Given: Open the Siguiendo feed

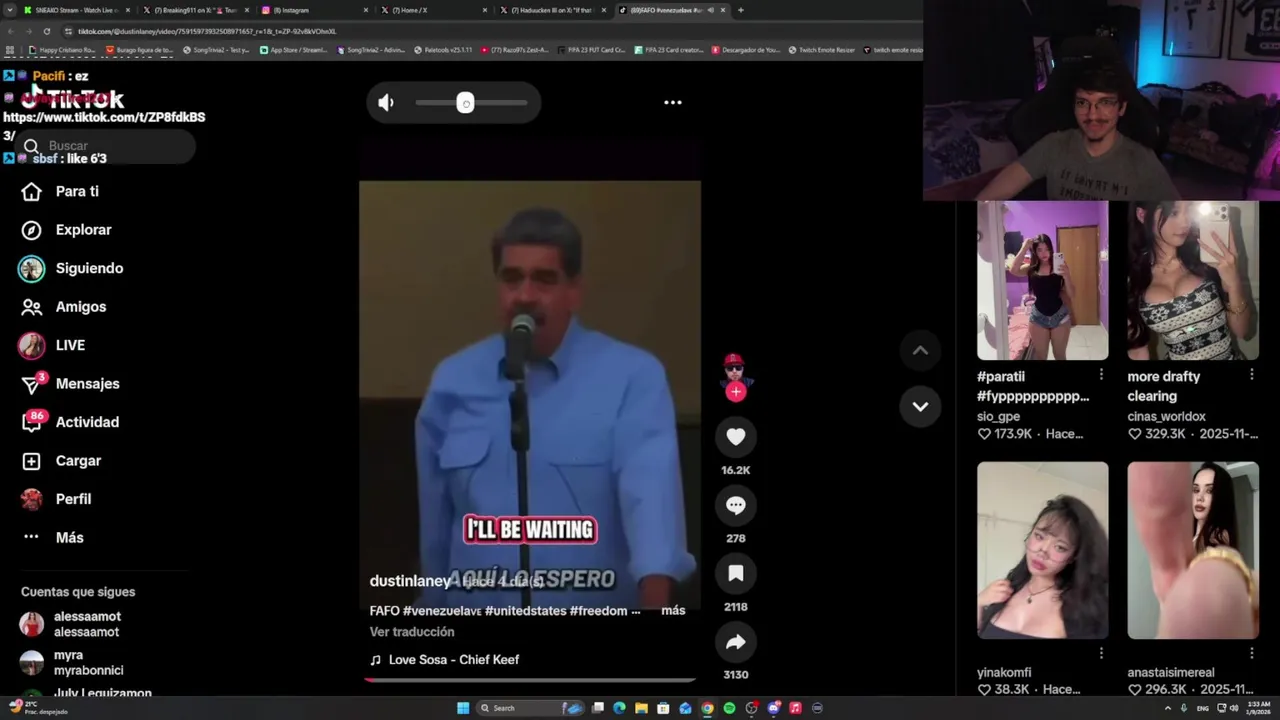Looking at the screenshot, I should [x=72, y=268].
